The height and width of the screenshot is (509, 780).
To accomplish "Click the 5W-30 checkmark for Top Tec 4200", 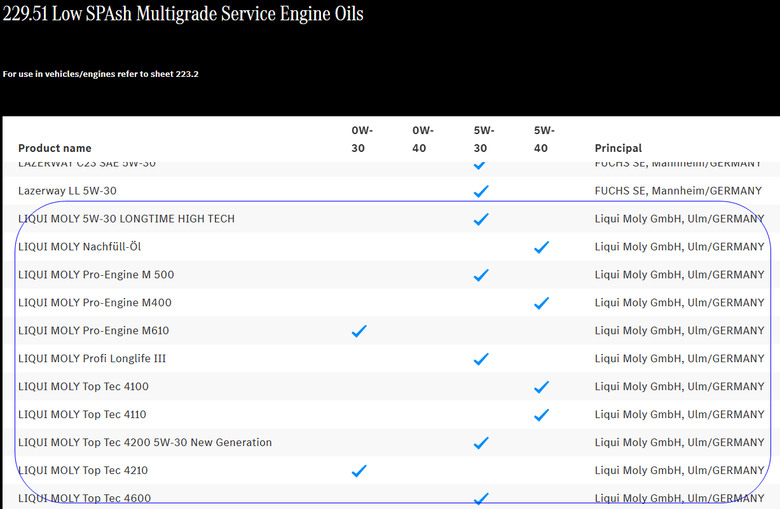I will click(481, 442).
